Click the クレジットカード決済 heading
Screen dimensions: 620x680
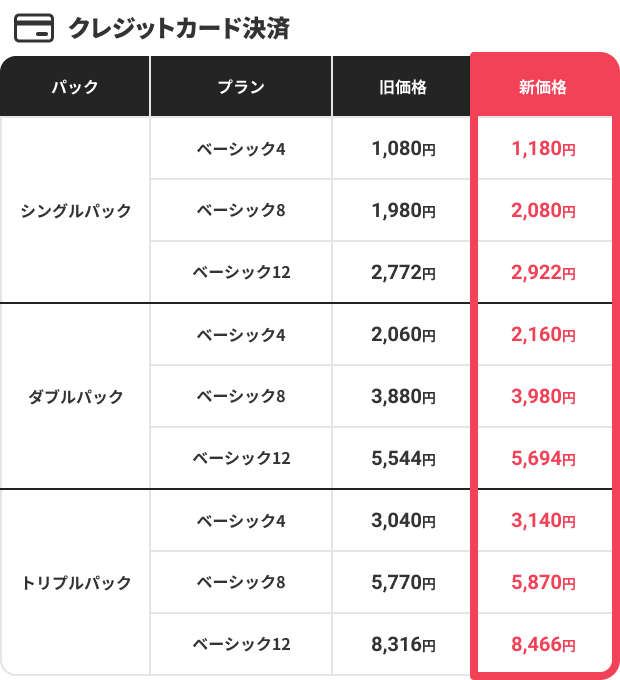click(178, 27)
